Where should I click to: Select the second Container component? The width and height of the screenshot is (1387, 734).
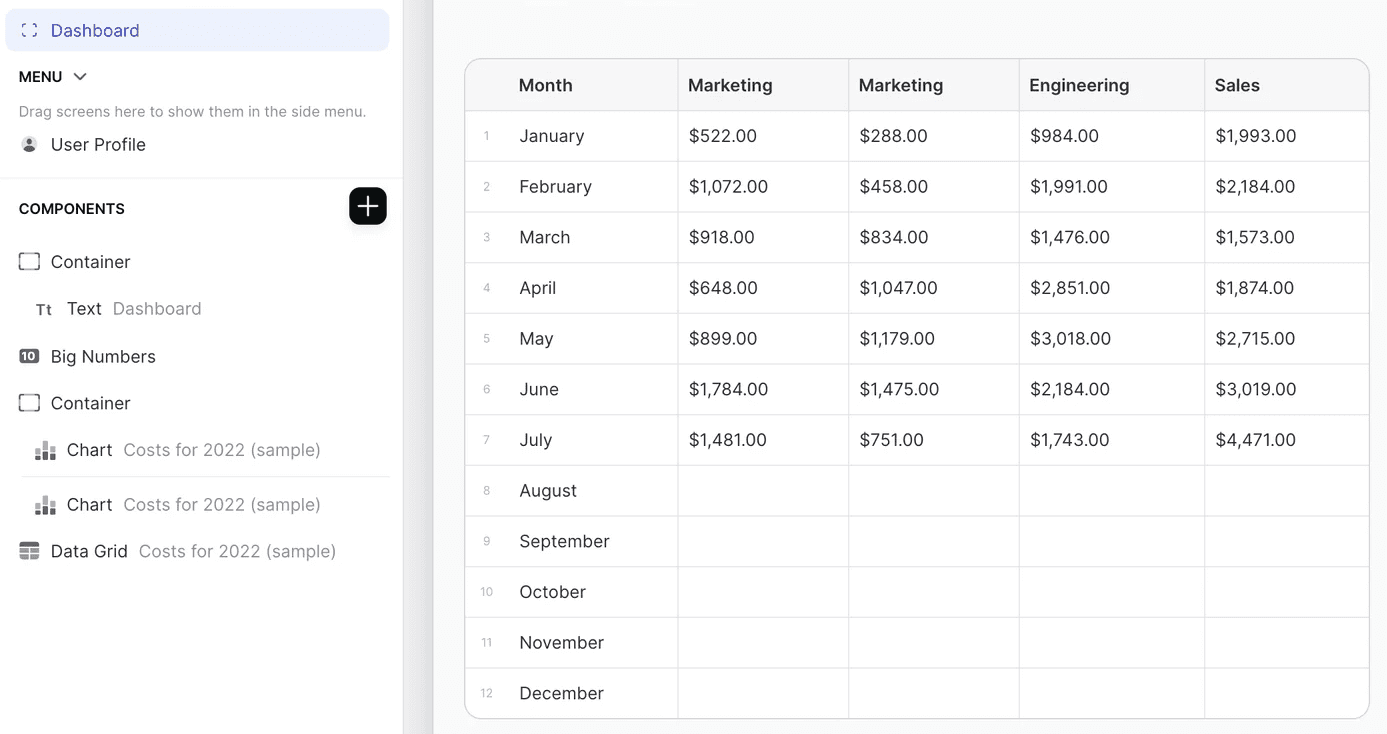(90, 403)
